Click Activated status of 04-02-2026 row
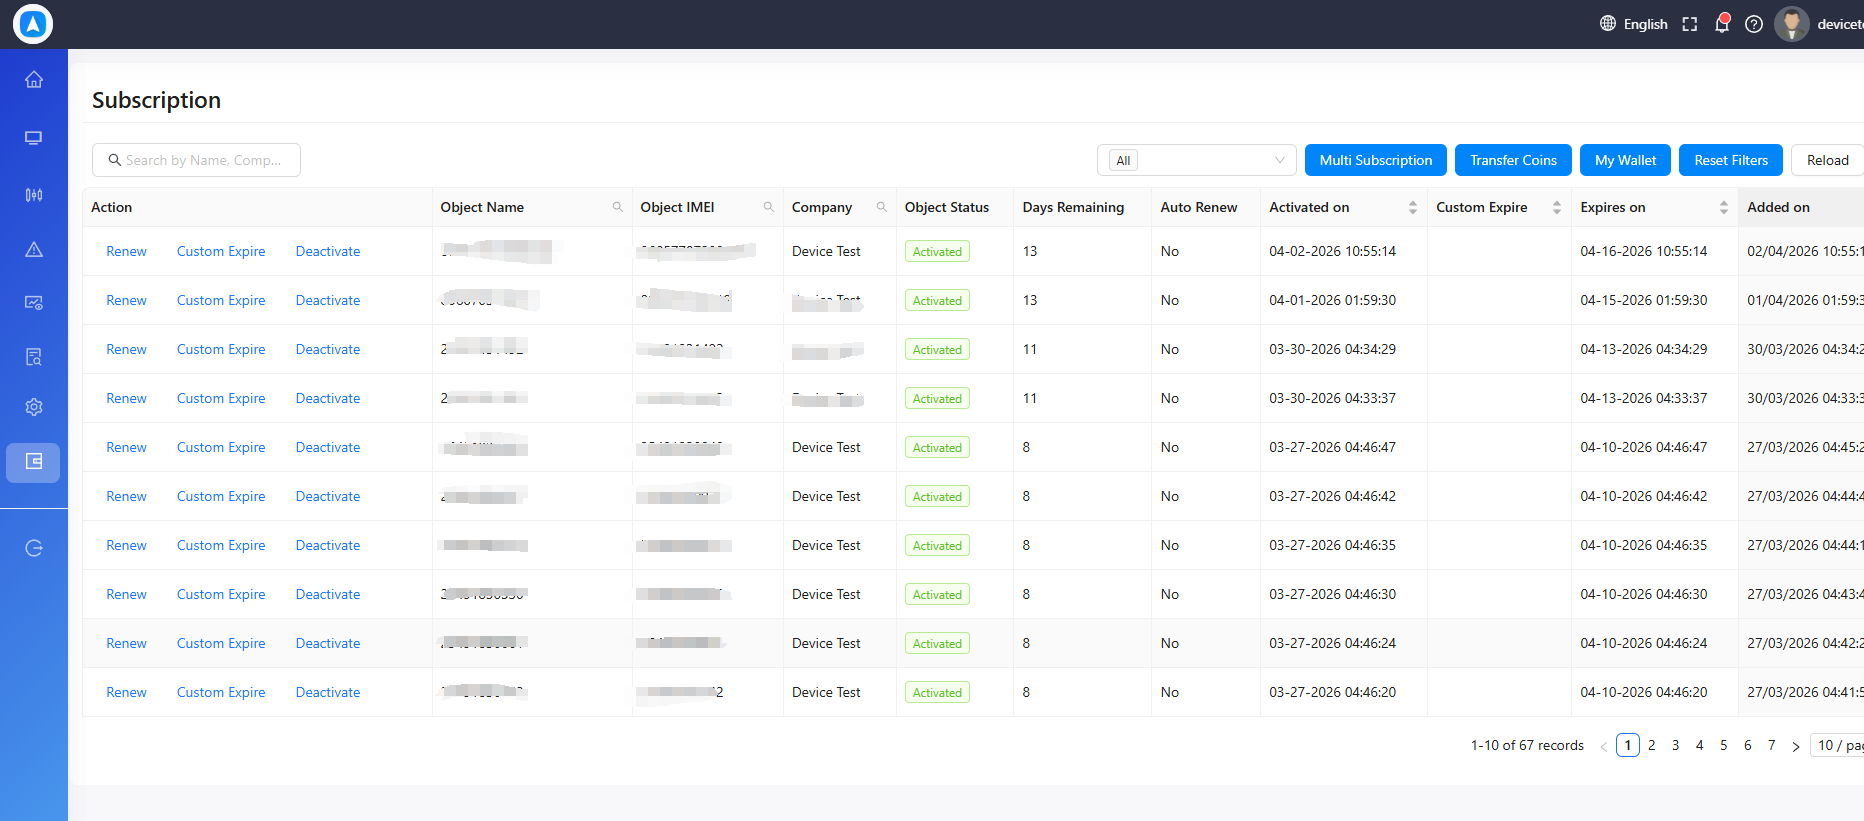The height and width of the screenshot is (821, 1864). click(x=937, y=251)
